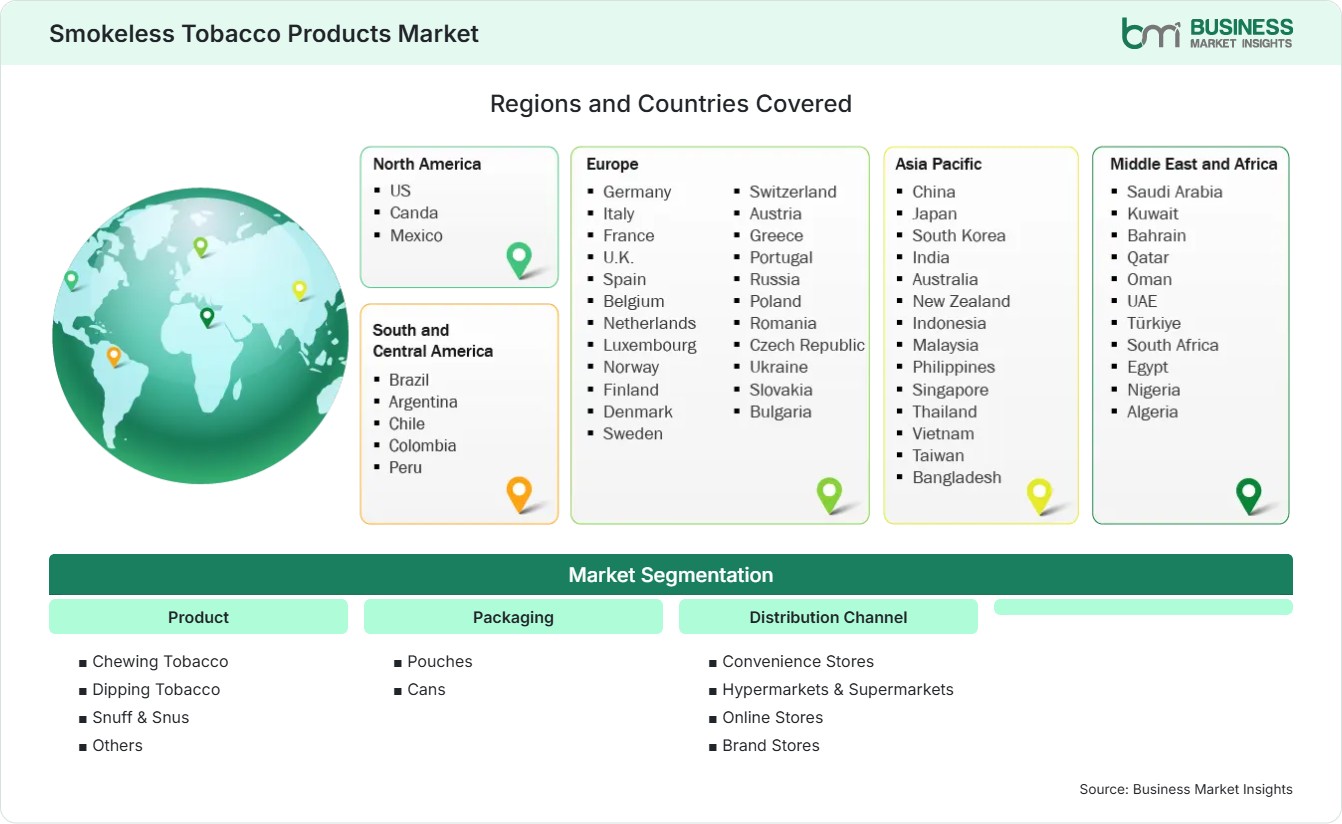The image size is (1342, 824).
Task: Click 'Switzerland' in the Europe list
Action: click(x=793, y=191)
